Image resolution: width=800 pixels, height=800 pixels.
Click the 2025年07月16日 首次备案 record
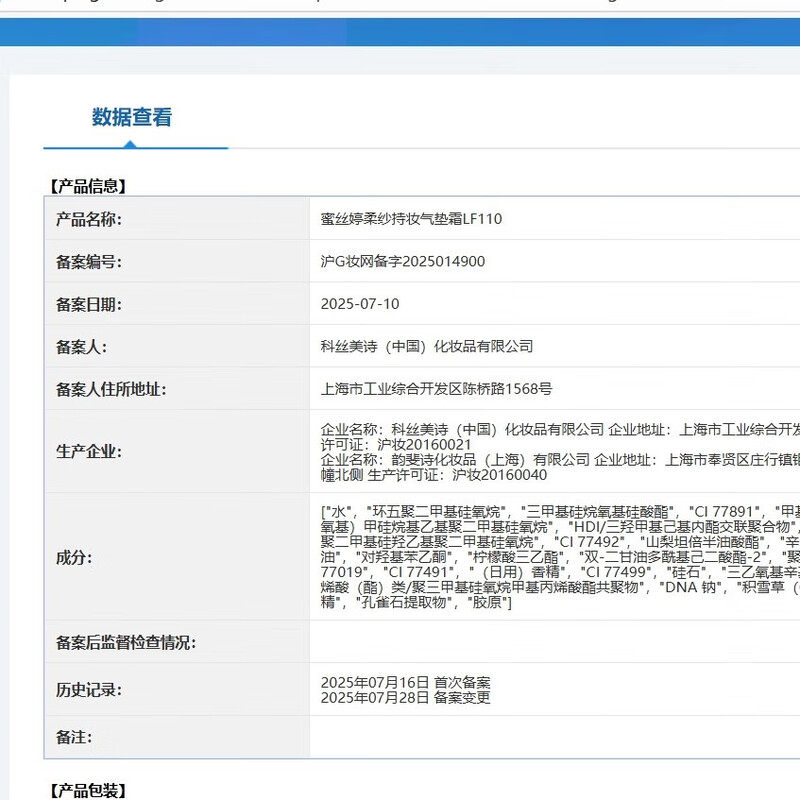[x=405, y=682]
